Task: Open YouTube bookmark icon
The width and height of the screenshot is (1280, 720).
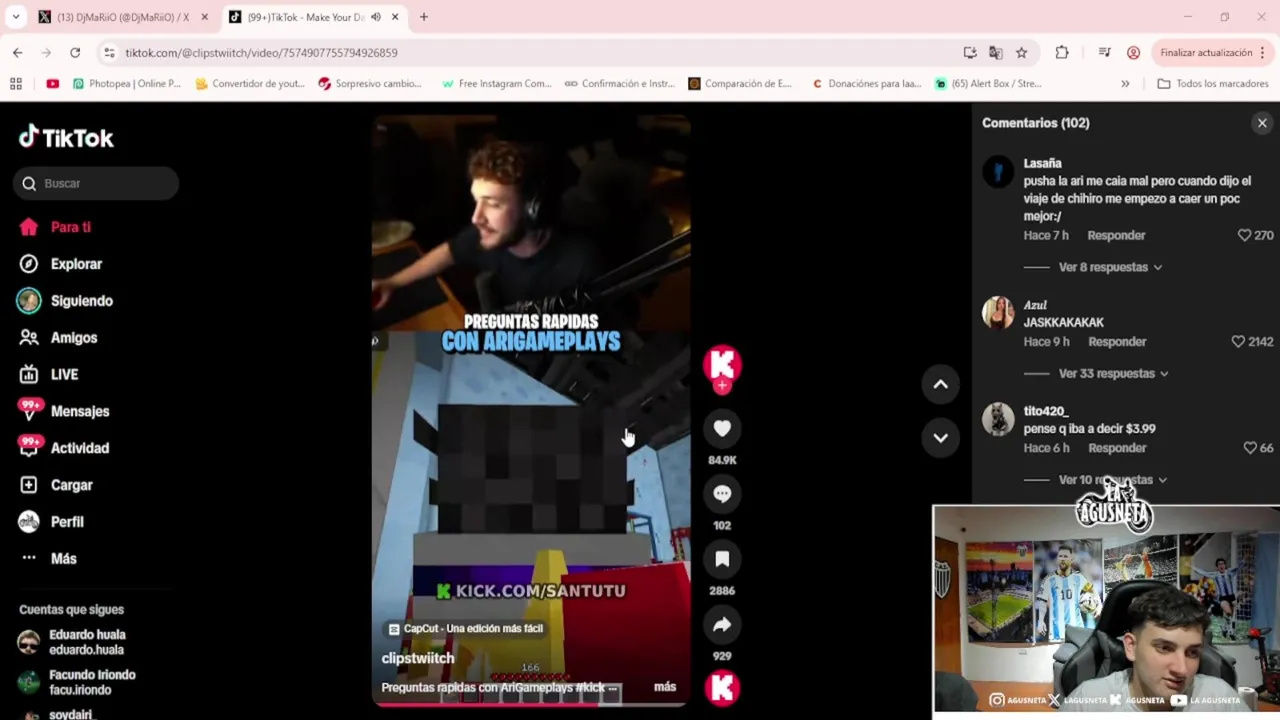Action: [x=52, y=83]
